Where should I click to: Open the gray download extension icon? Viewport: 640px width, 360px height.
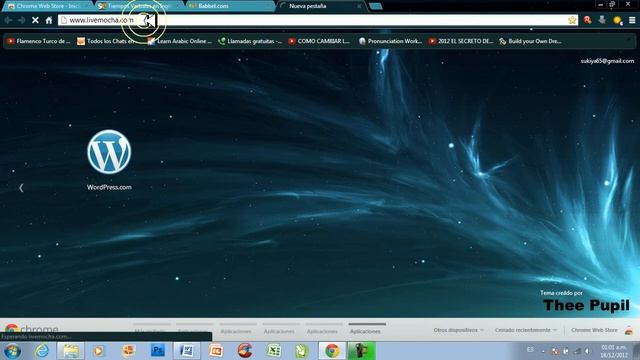(602, 20)
